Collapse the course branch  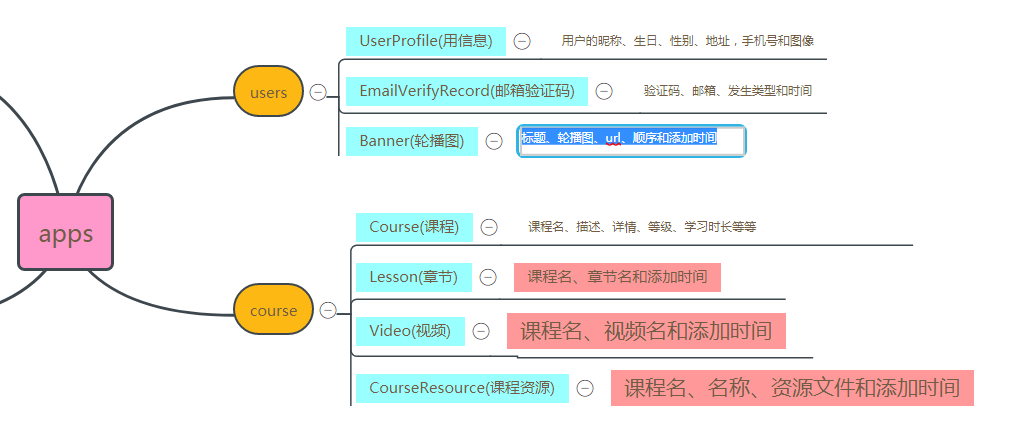pos(328,311)
